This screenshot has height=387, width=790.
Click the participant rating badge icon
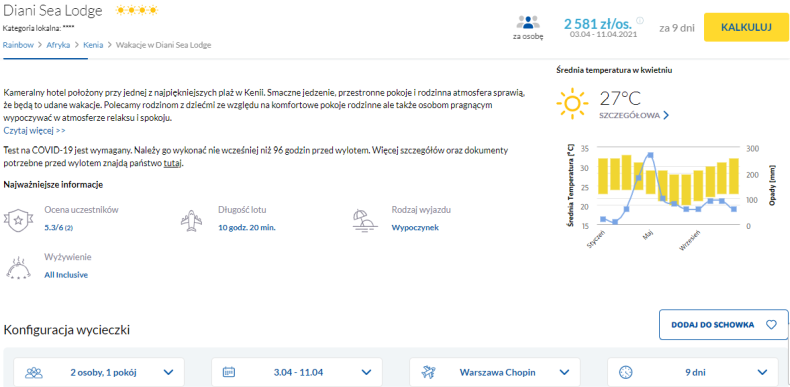point(19,220)
